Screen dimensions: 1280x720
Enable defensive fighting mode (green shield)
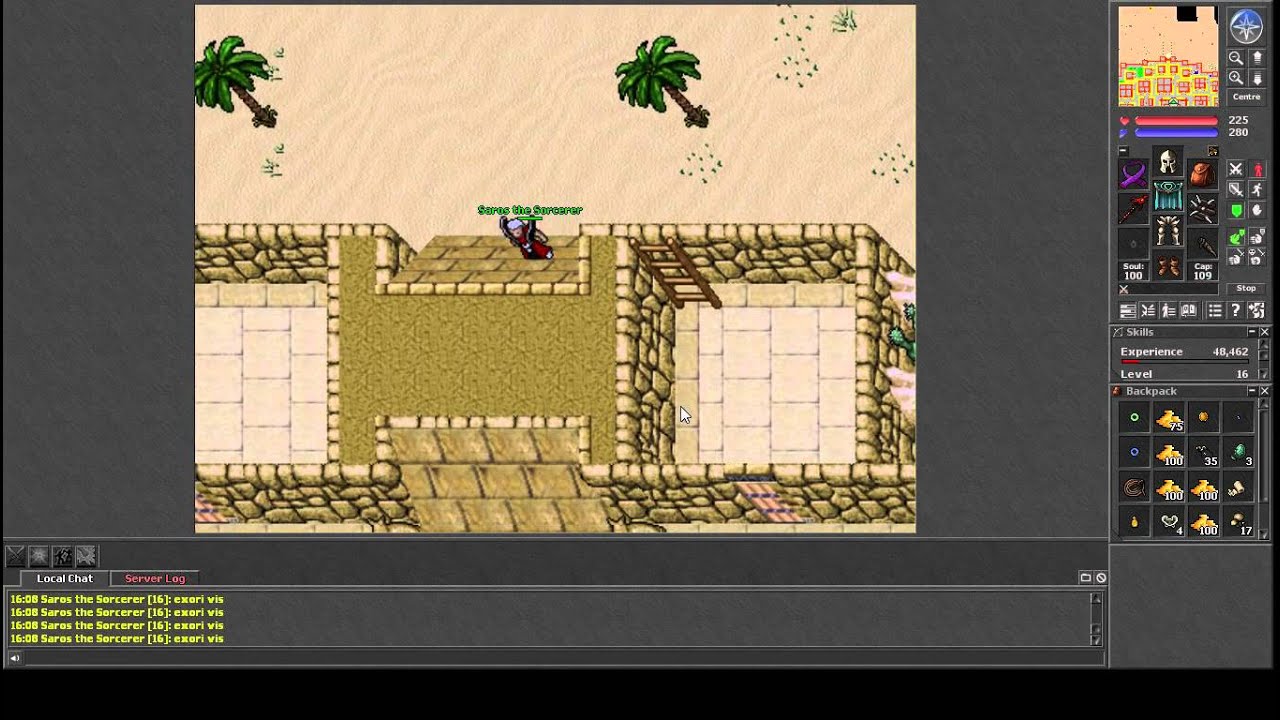(x=1235, y=210)
